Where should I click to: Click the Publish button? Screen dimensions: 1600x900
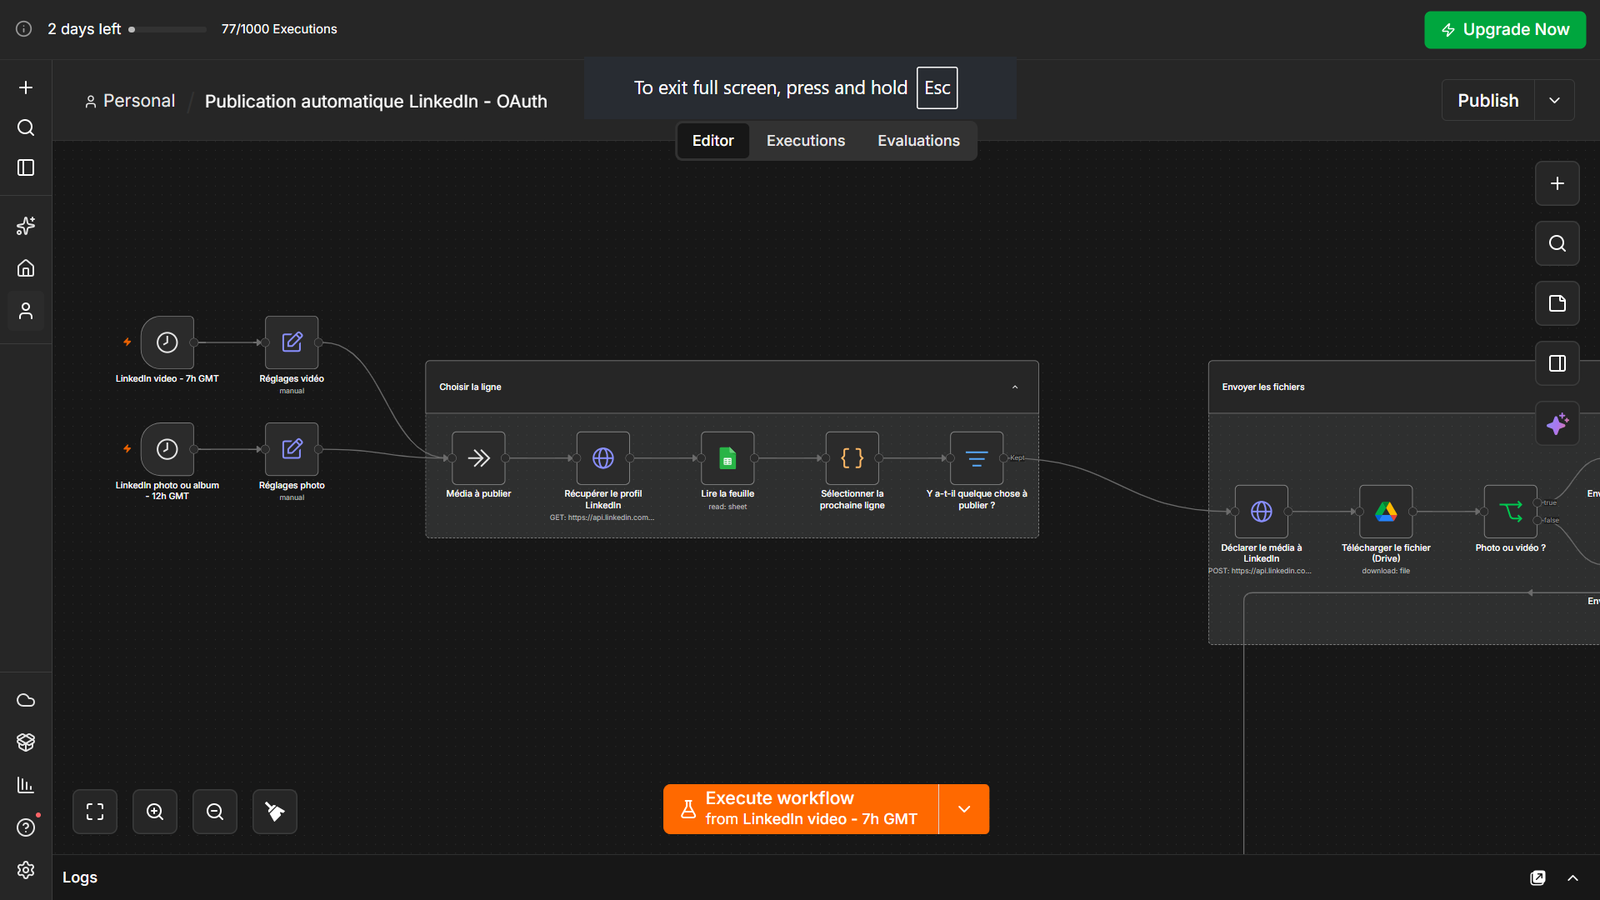(1488, 100)
